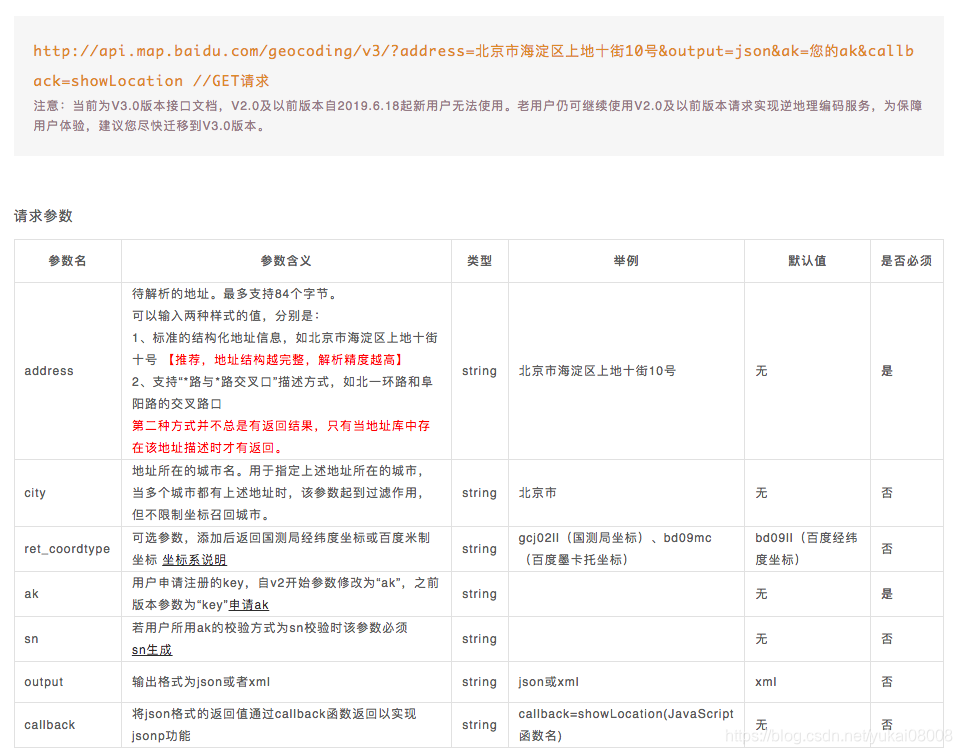Click 用户申请注册的key description text
The height and width of the screenshot is (754, 962).
285,594
